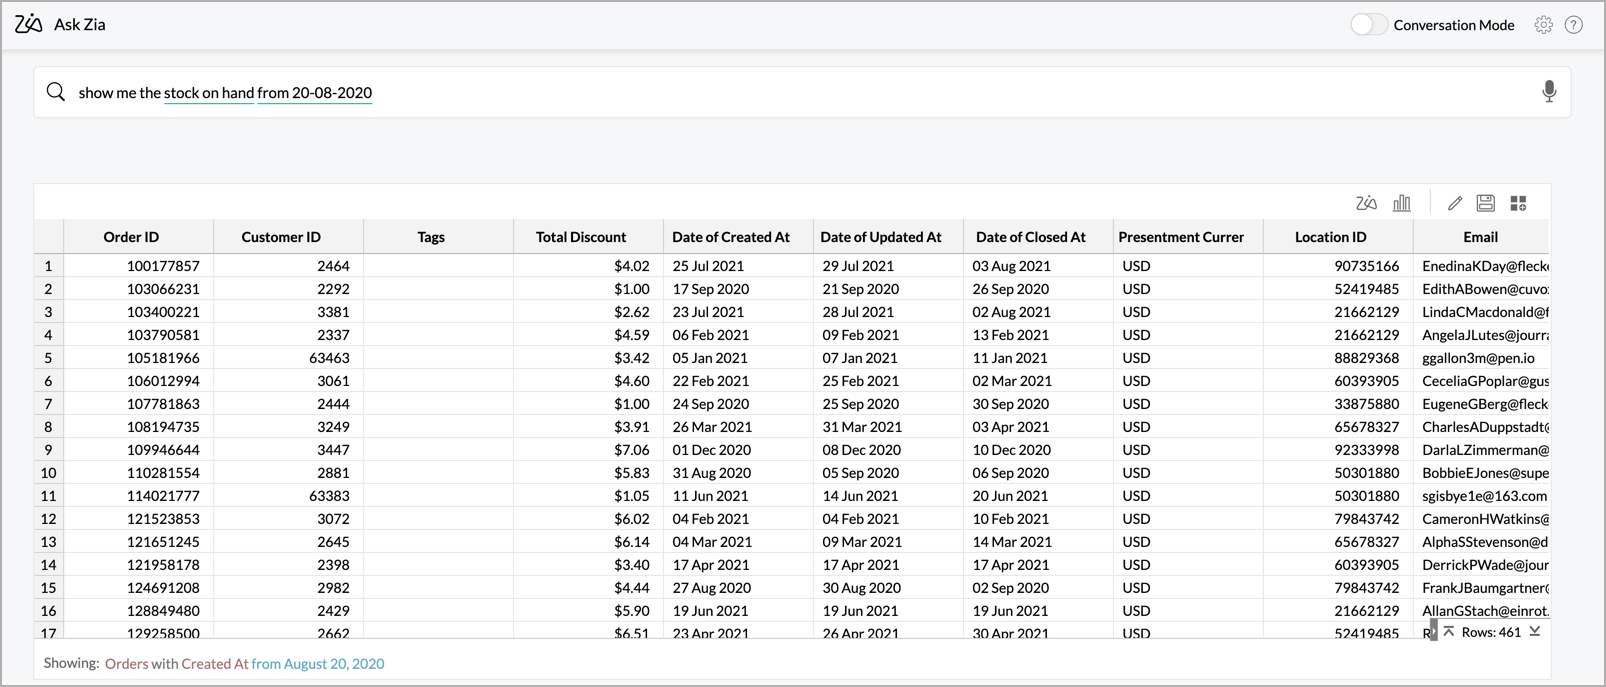This screenshot has width=1606, height=687.
Task: Switch to the bar chart view icon
Action: click(x=1402, y=203)
